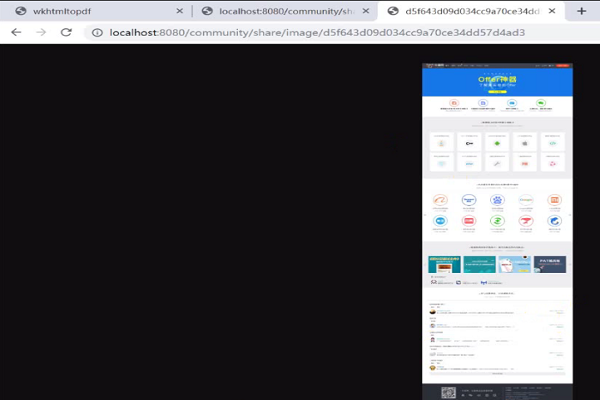
Task: Open a new browser tab
Action: click(x=581, y=11)
